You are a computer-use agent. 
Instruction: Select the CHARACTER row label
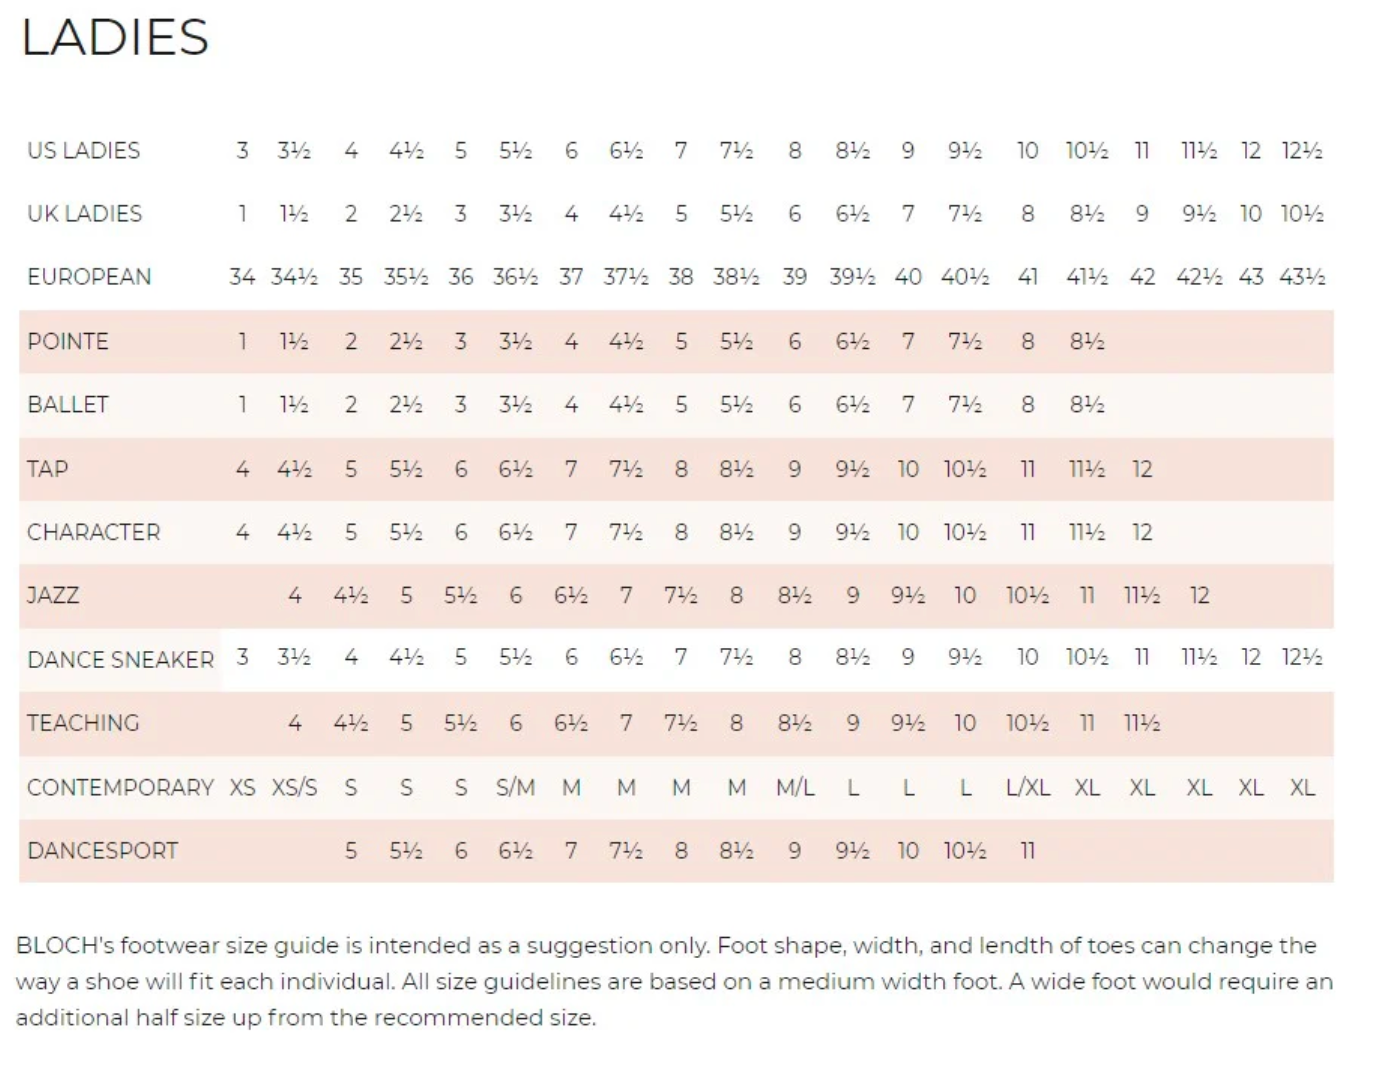(x=93, y=532)
